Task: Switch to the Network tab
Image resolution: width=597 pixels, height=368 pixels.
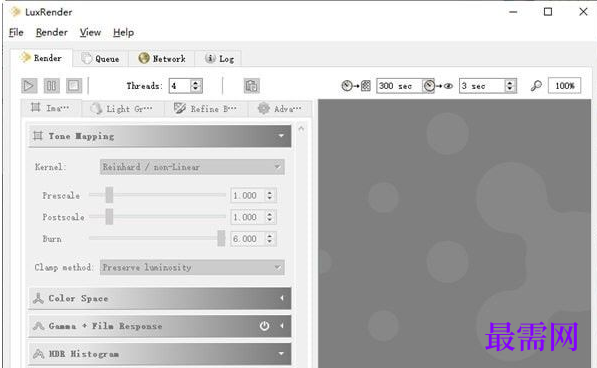Action: [x=162, y=59]
